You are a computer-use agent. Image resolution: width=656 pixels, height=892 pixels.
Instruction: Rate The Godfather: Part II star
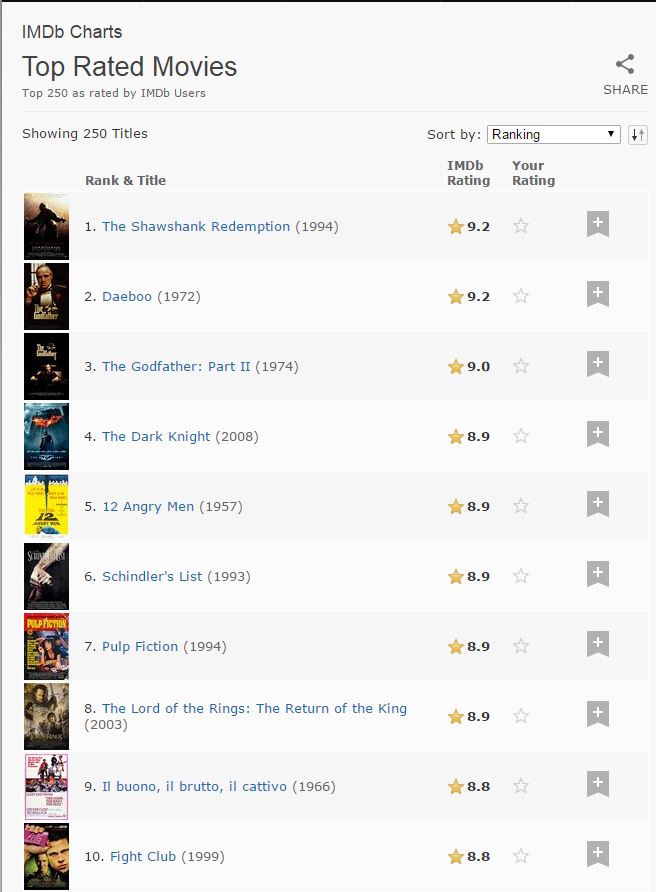click(x=521, y=366)
